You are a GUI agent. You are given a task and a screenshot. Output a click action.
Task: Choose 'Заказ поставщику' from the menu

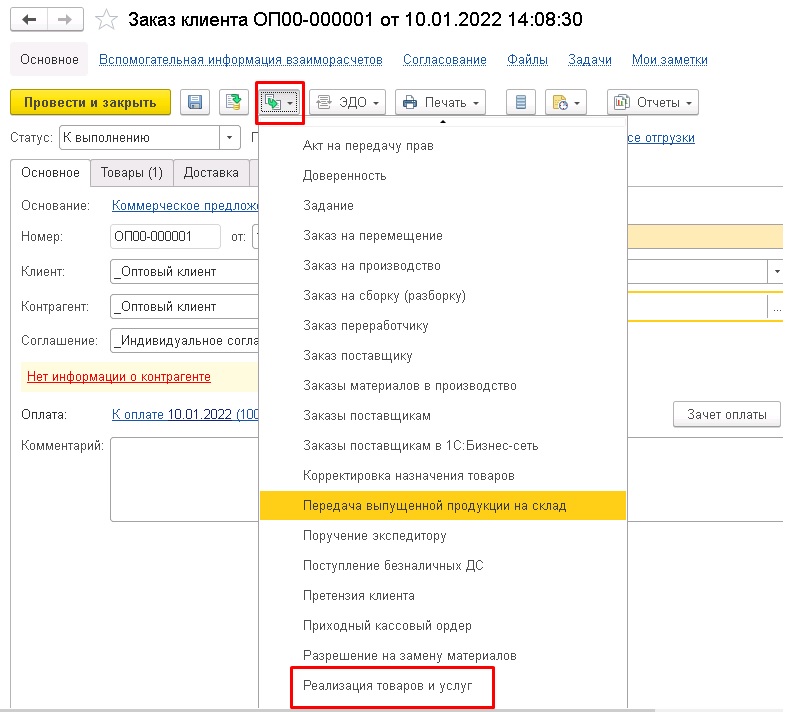[358, 355]
